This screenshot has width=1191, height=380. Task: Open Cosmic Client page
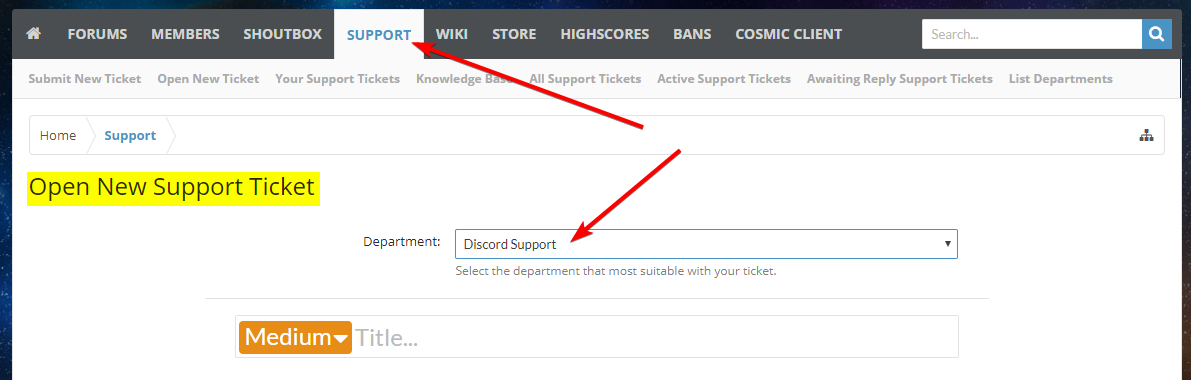788,34
